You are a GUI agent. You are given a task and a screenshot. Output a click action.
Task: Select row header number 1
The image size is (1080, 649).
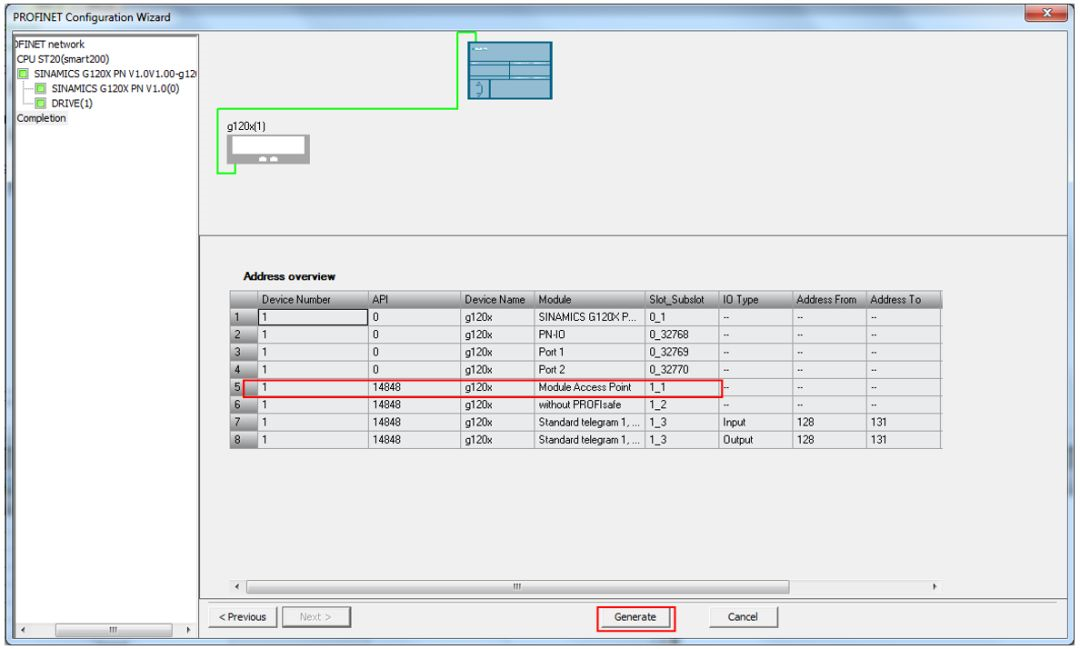pos(244,318)
